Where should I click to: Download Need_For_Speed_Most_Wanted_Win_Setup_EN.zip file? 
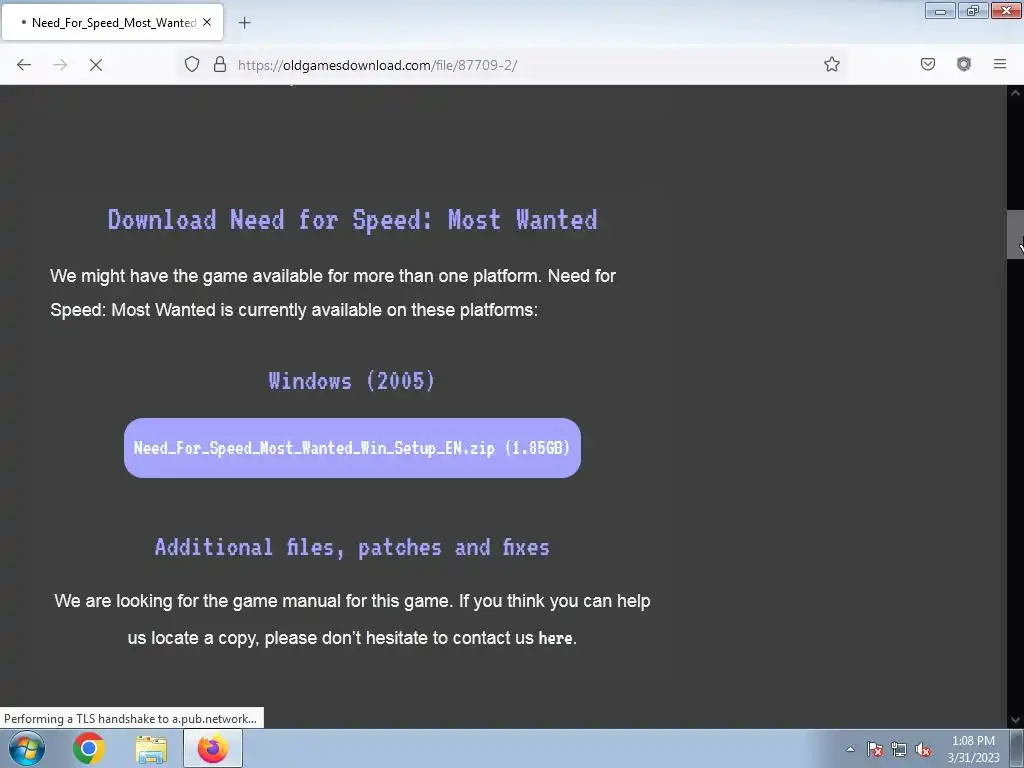click(x=352, y=448)
